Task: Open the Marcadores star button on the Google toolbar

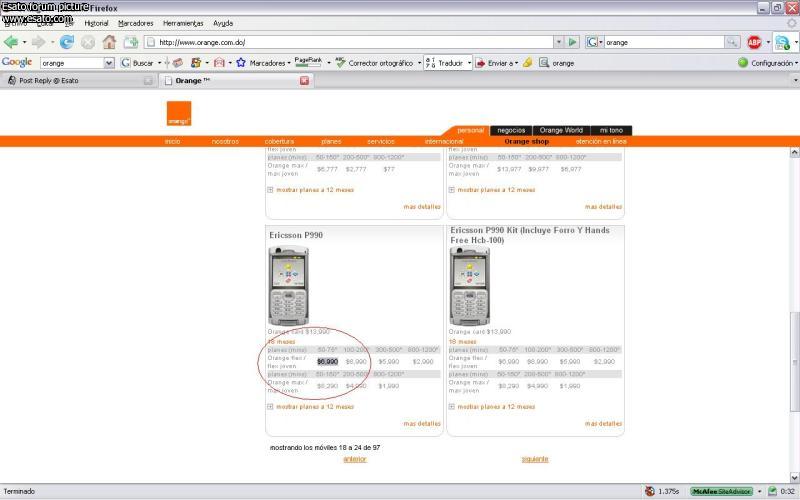Action: (261, 63)
